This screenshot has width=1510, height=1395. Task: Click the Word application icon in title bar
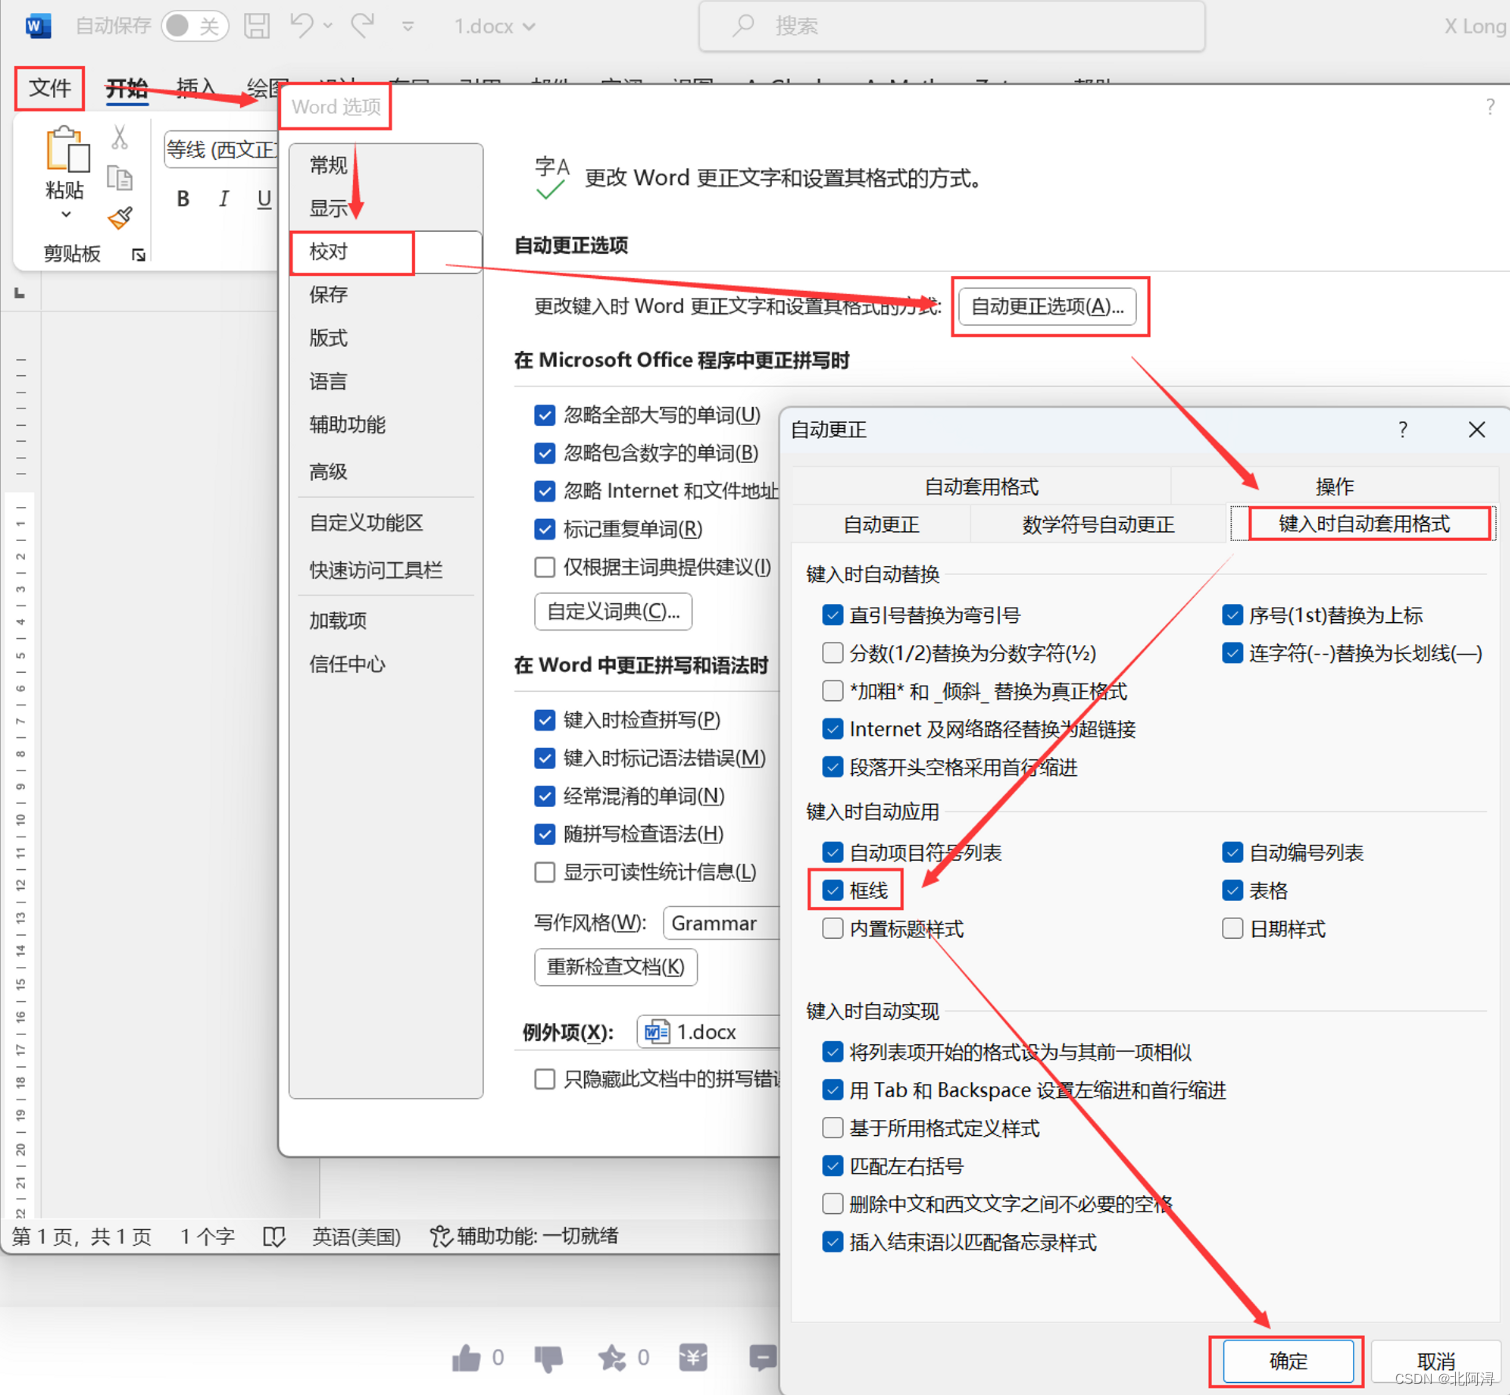[x=38, y=25]
